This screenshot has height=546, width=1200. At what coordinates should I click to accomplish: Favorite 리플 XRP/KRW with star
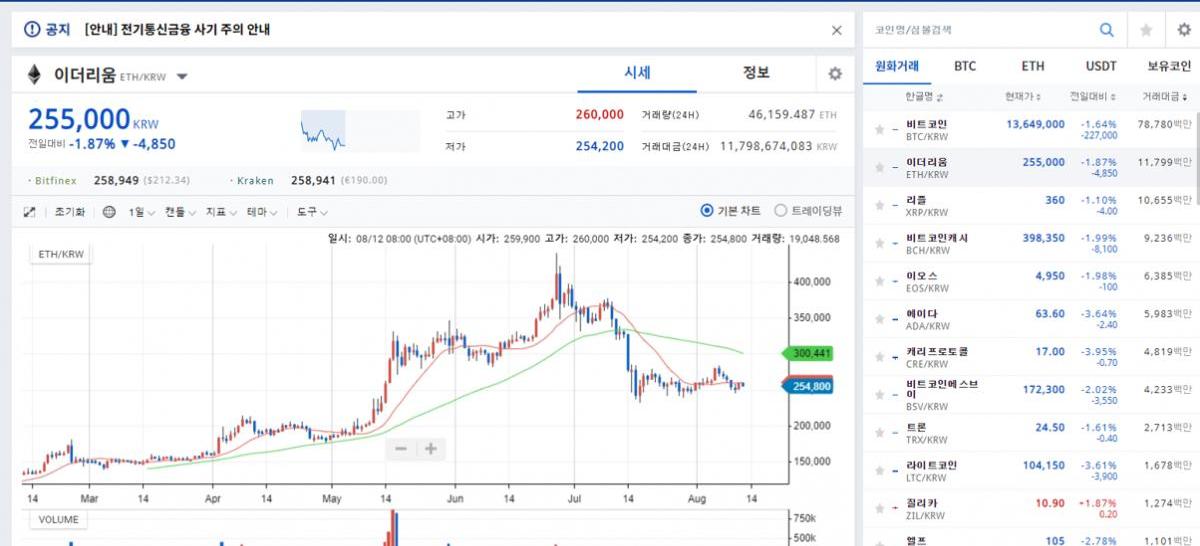879,205
